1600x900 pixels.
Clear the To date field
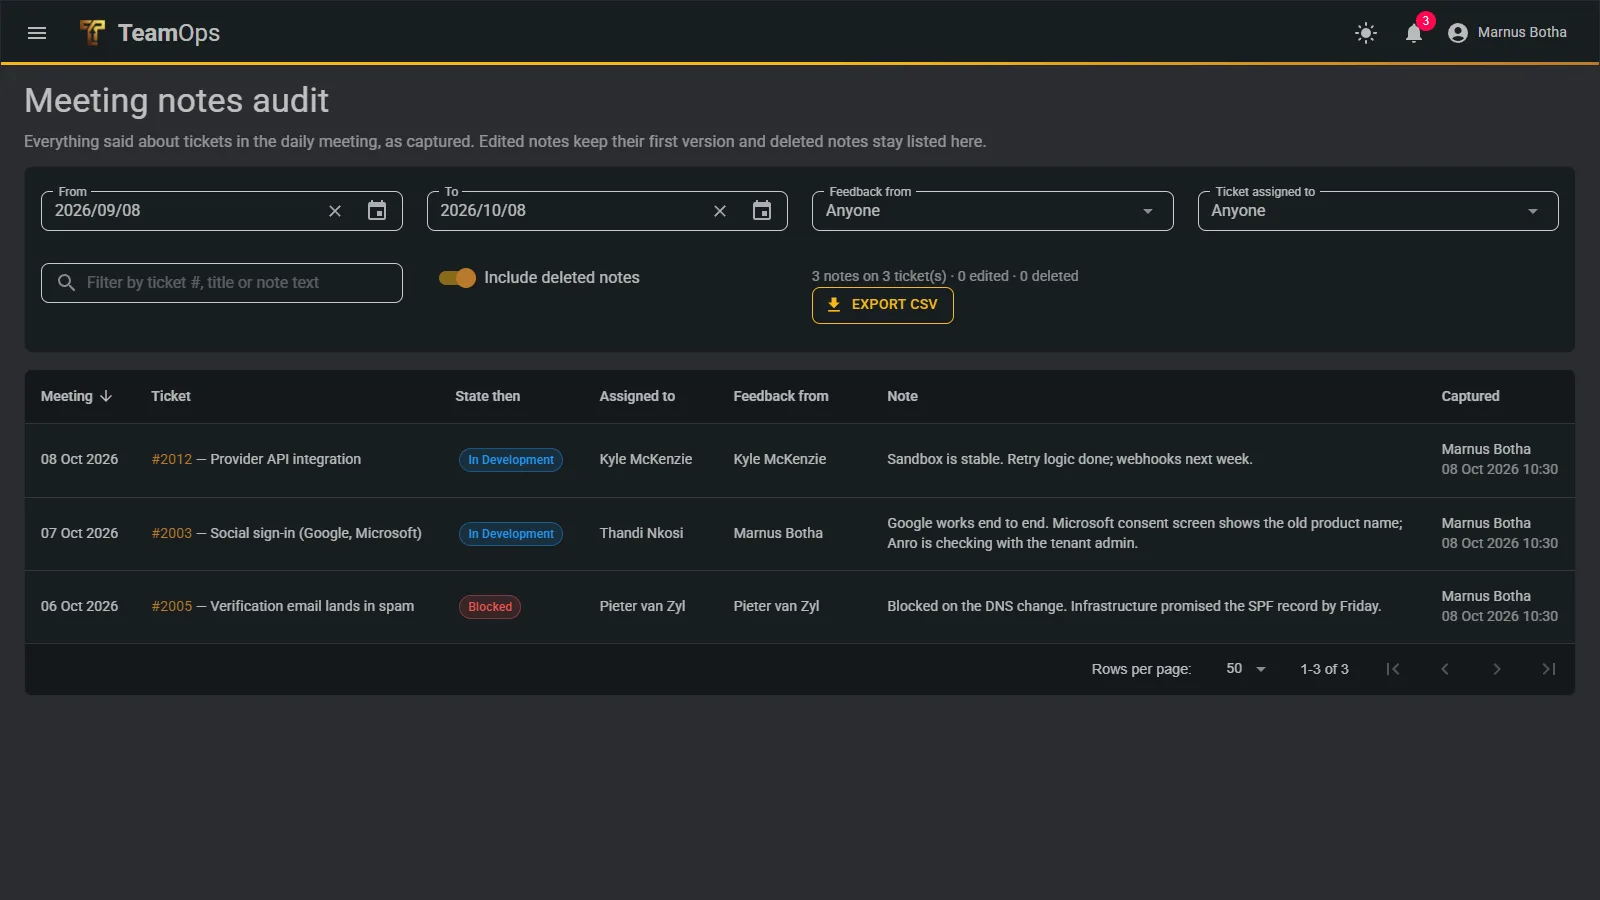(720, 211)
